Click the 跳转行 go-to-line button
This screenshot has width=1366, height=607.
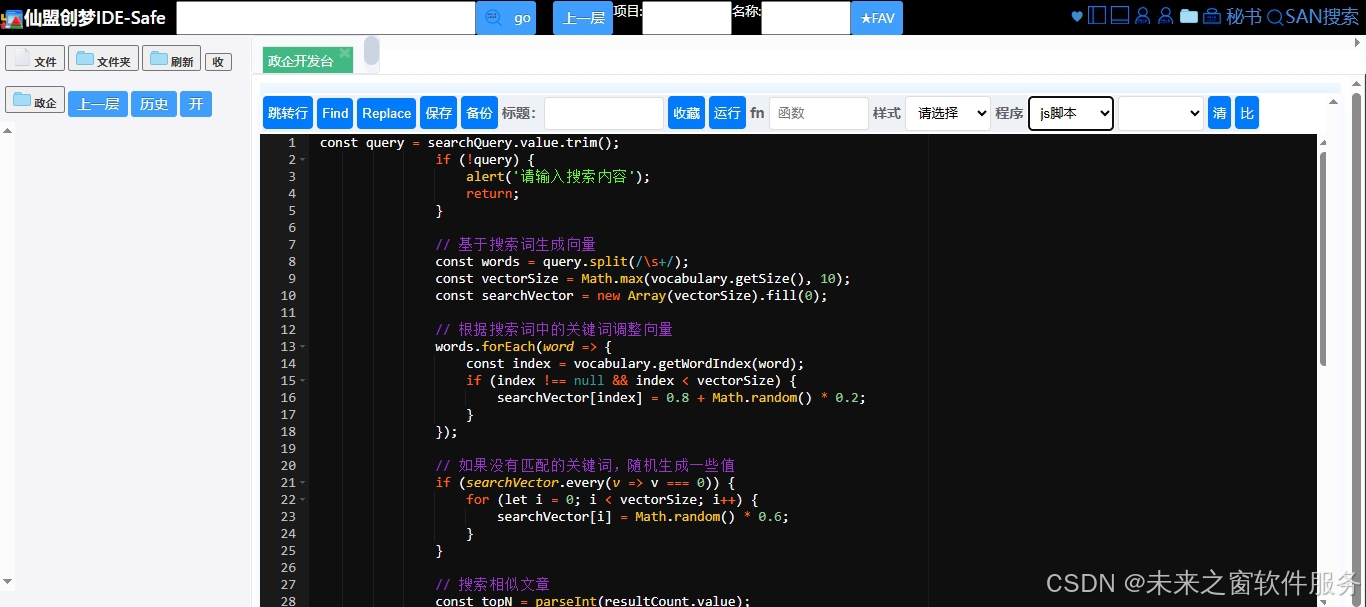tap(288, 113)
